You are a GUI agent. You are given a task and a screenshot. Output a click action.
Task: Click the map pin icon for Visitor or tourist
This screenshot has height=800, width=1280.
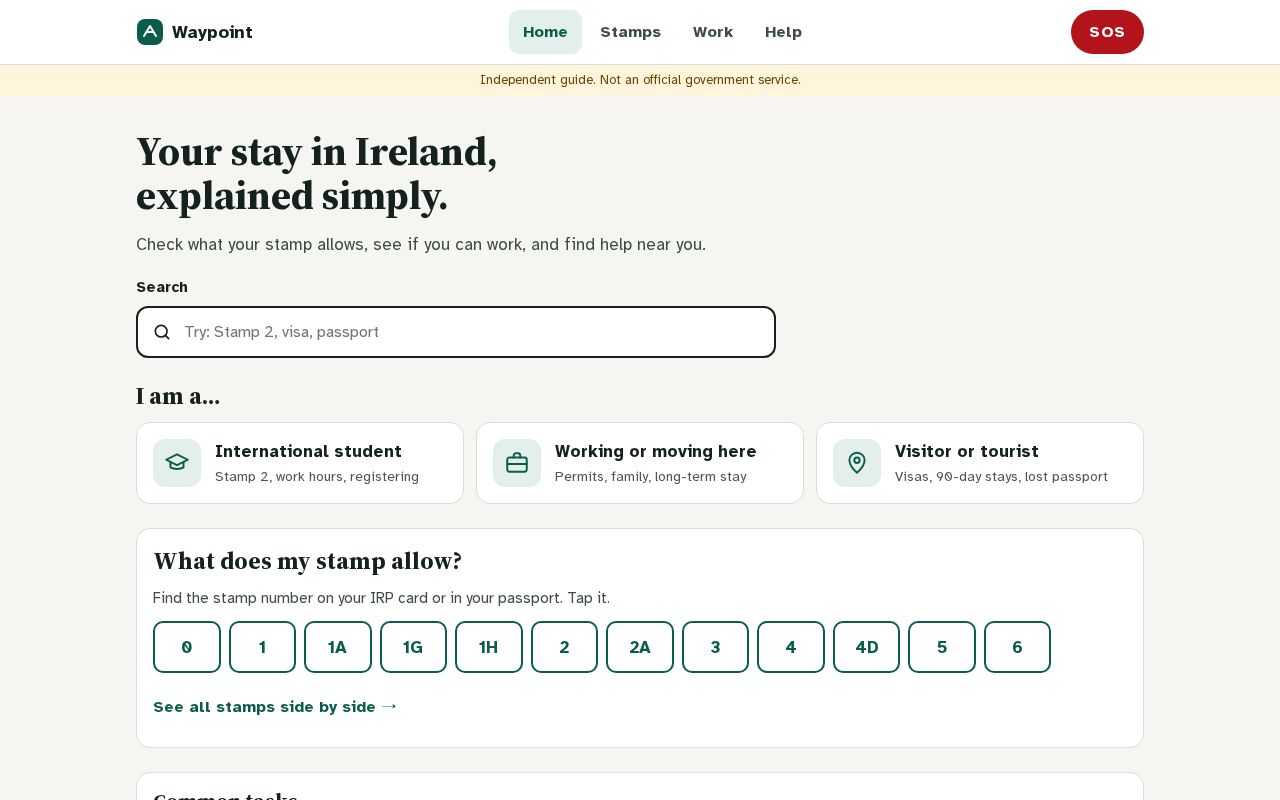tap(857, 463)
